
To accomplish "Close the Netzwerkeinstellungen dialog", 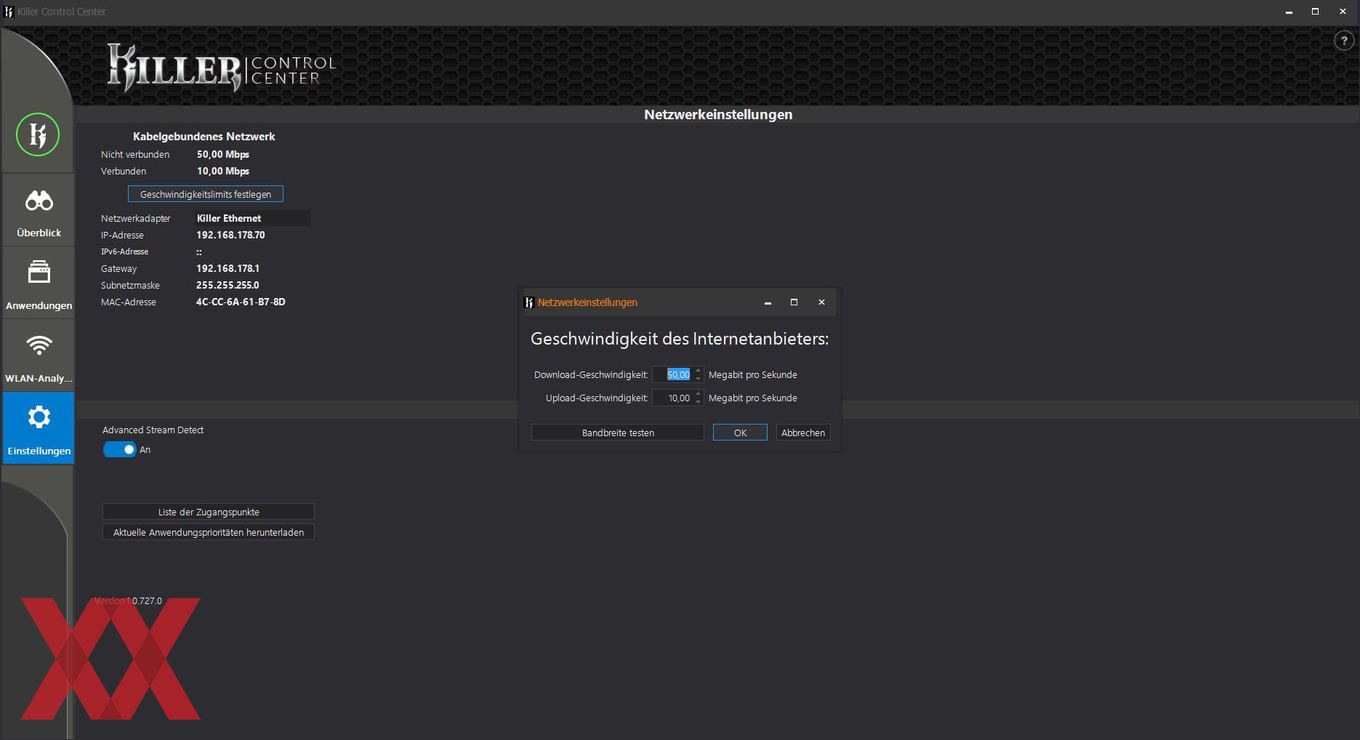I will pyautogui.click(x=821, y=302).
